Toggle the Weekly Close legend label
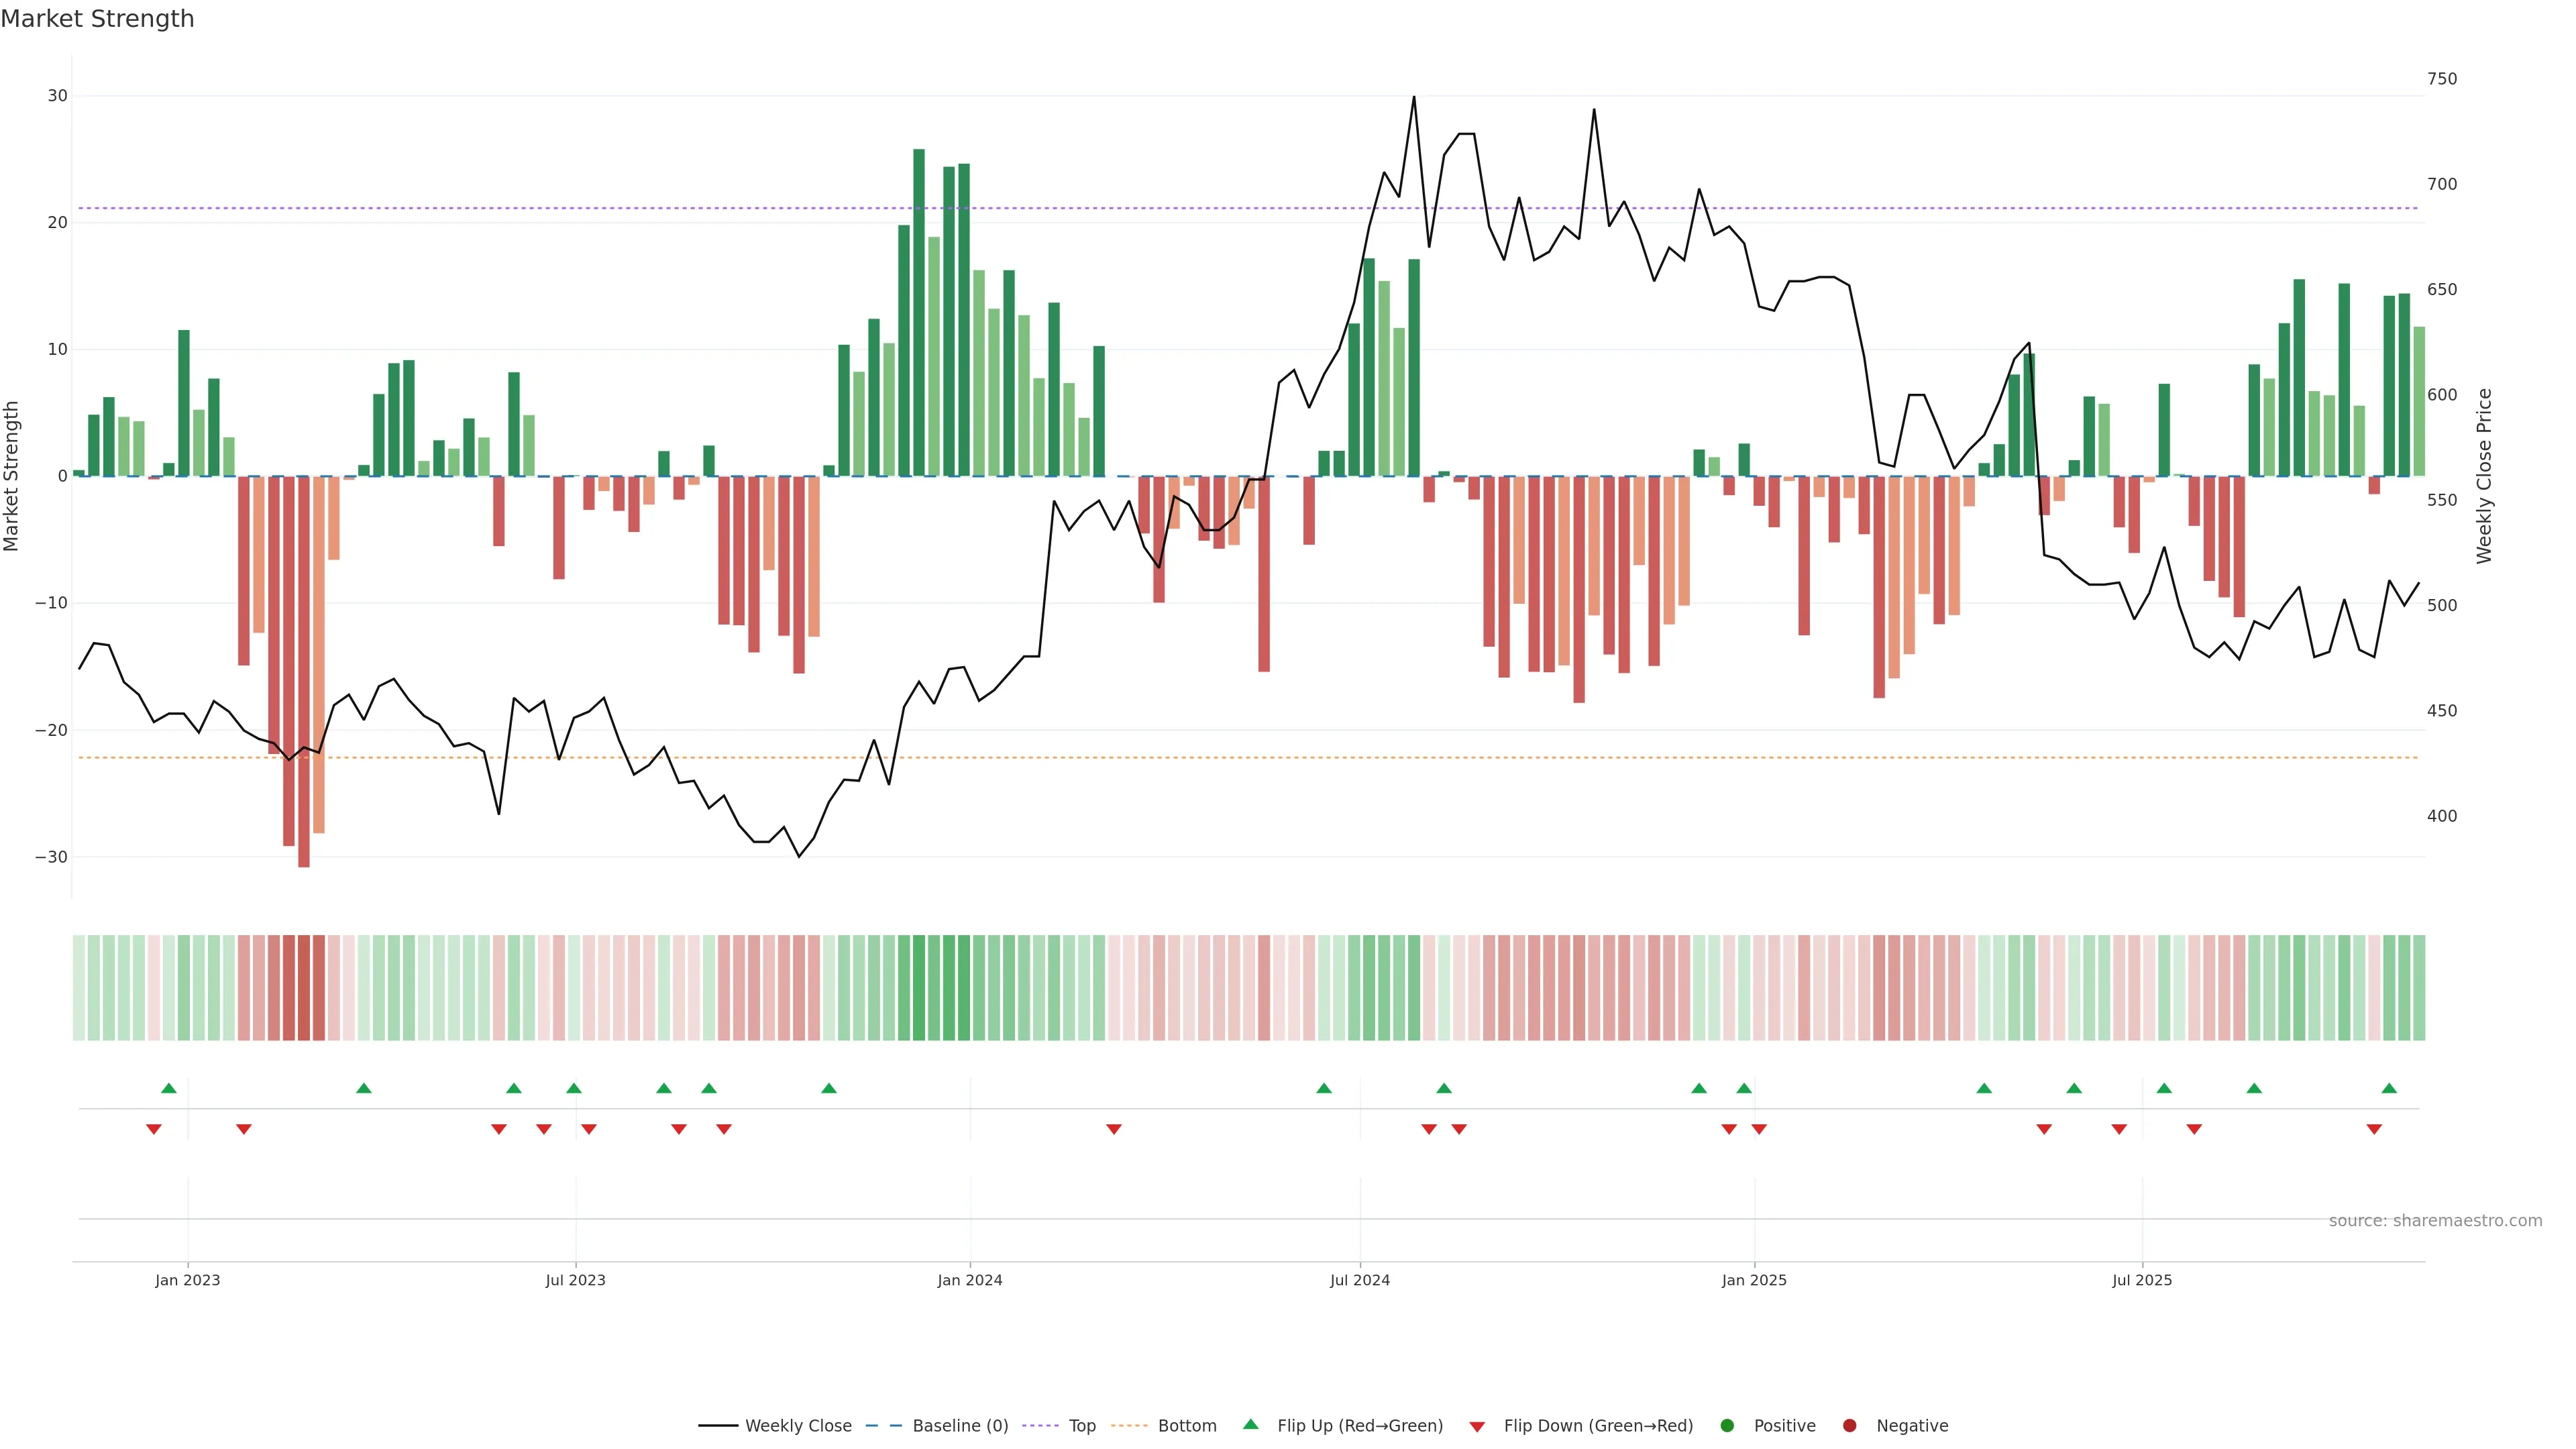 click(x=798, y=1425)
